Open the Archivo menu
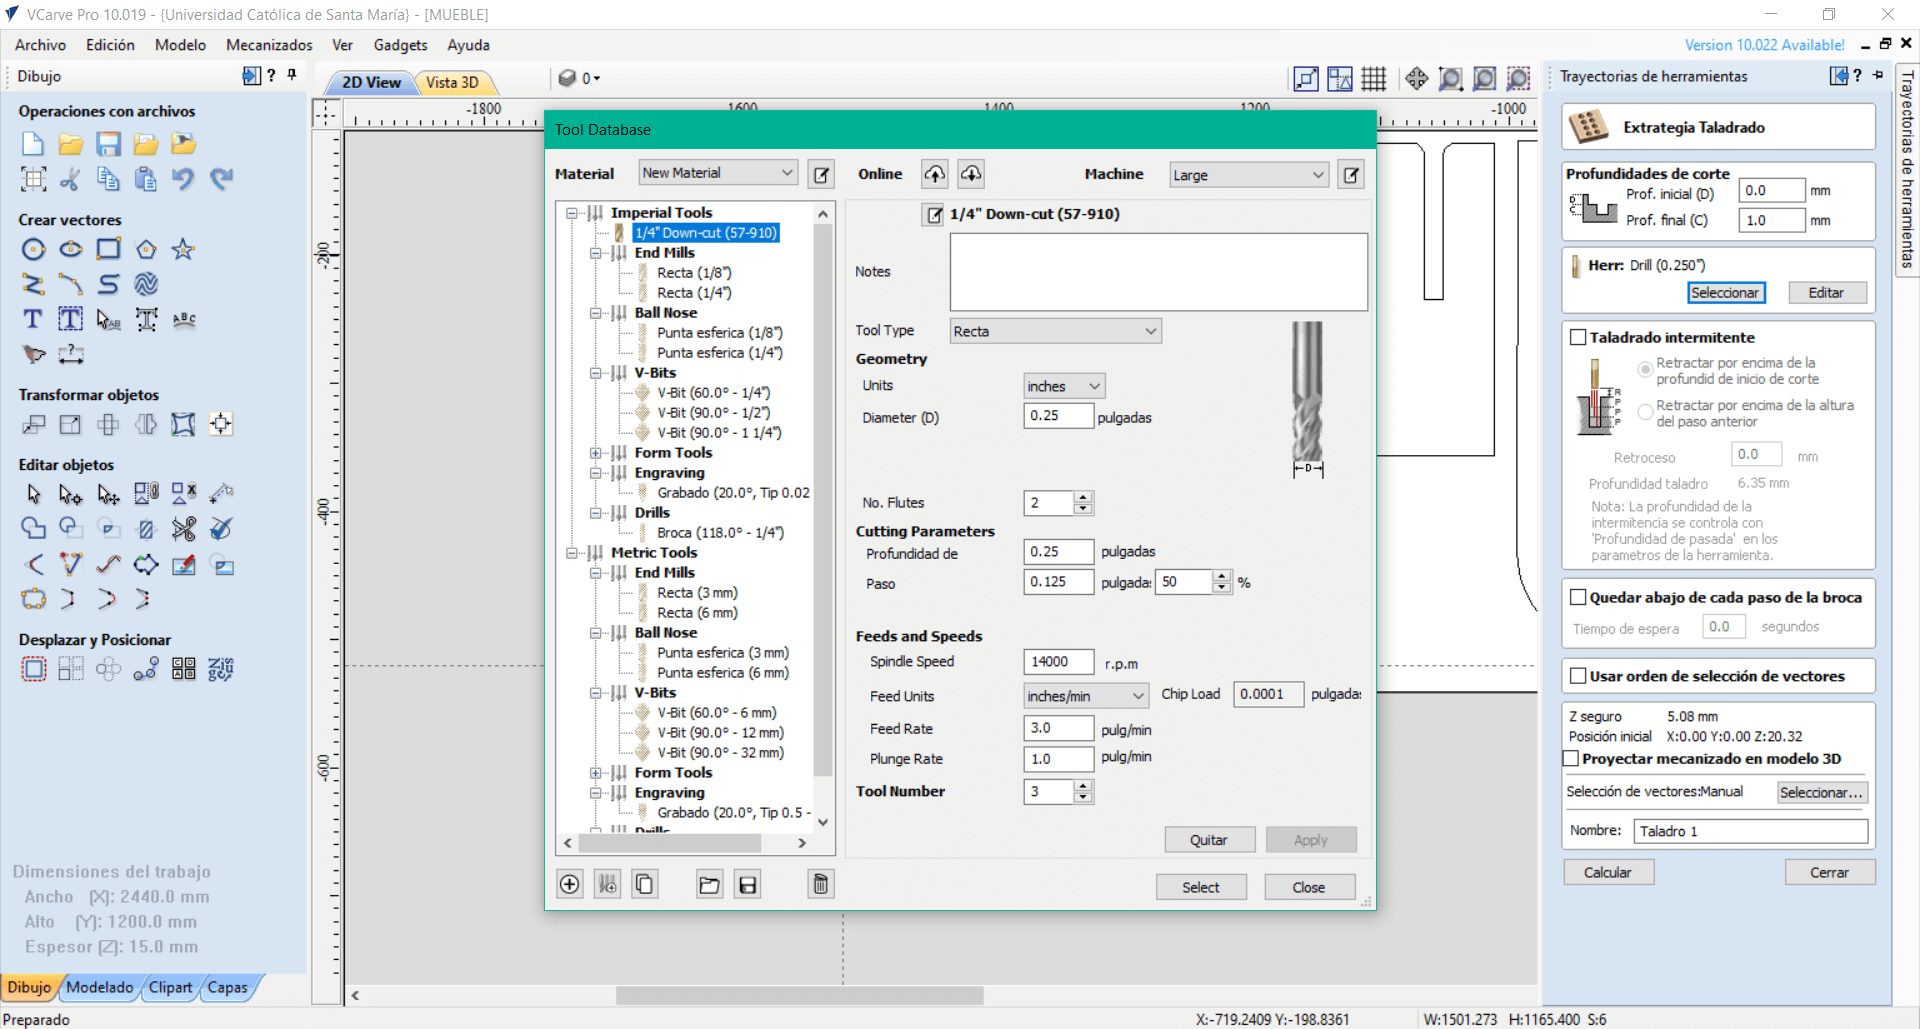1920x1029 pixels. 40,45
